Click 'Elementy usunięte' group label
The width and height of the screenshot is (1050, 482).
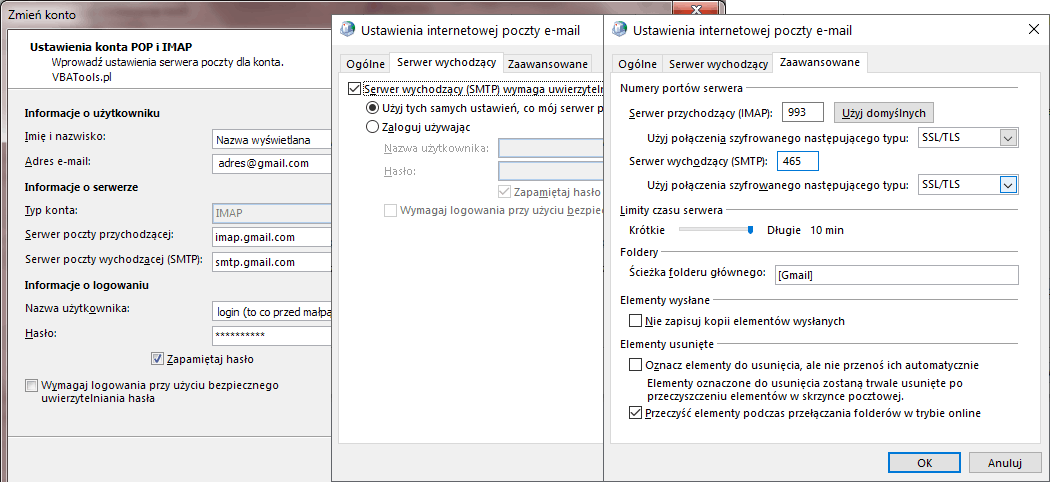coord(667,344)
